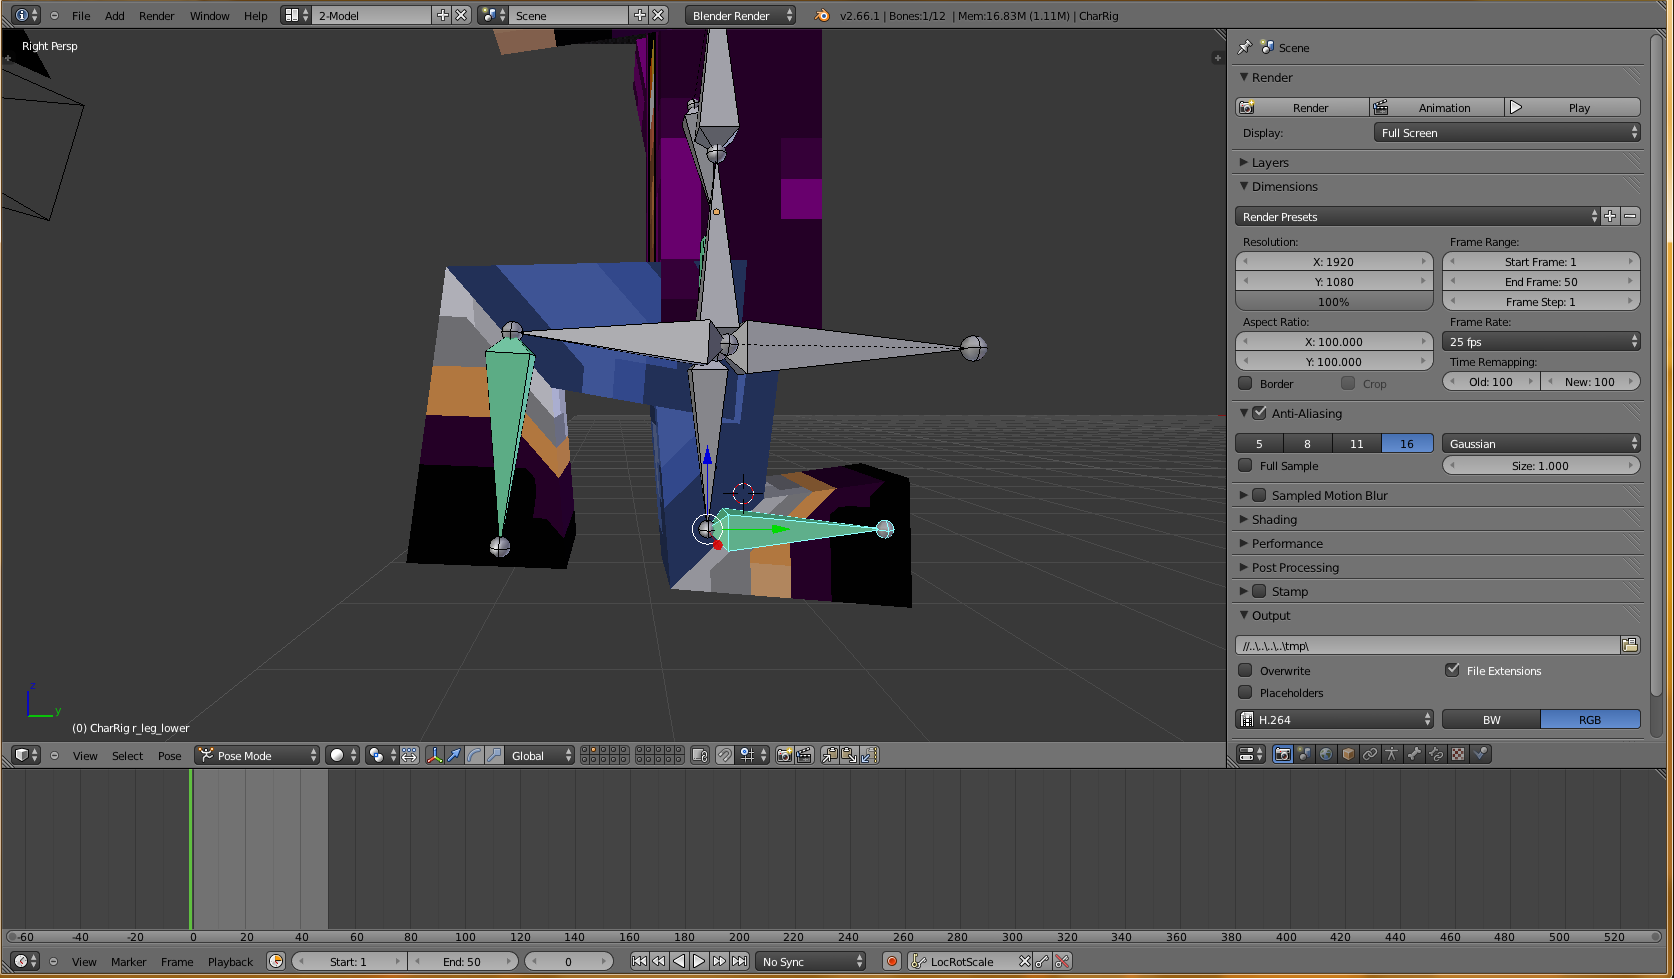Click the End Frame: 50 field
Screen dimensions: 1674x979
pyautogui.click(x=1540, y=281)
